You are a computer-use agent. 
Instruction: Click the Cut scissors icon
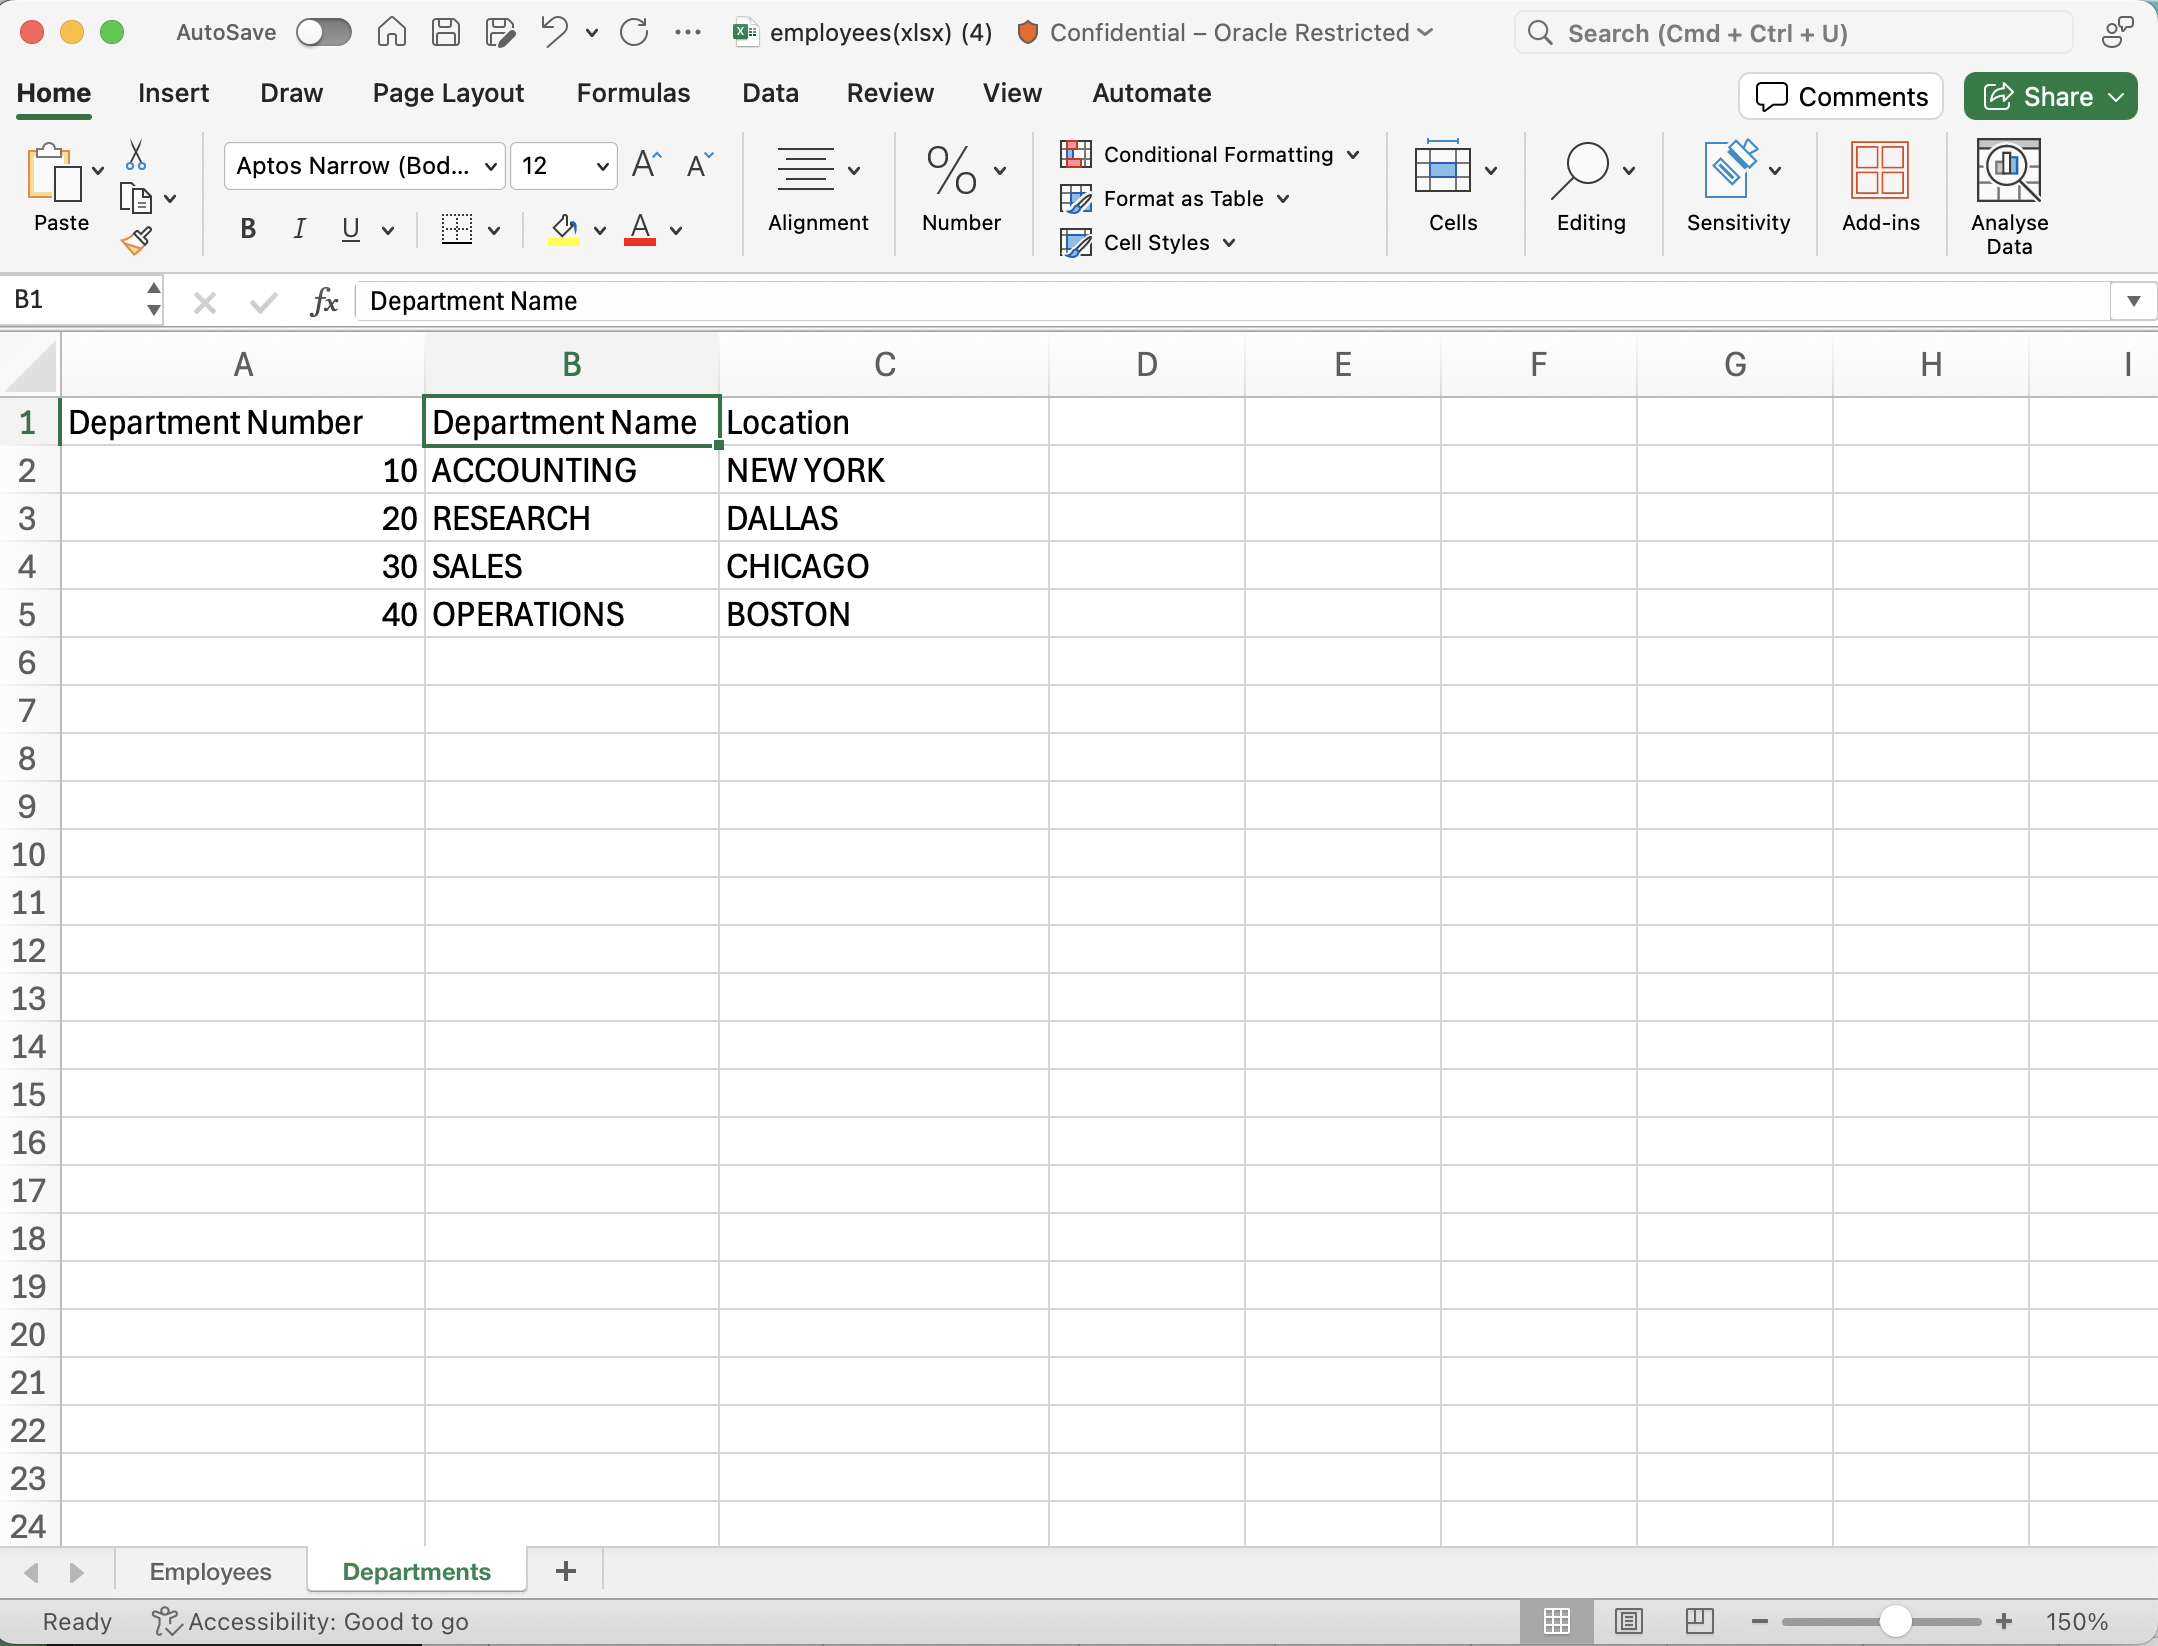[136, 155]
